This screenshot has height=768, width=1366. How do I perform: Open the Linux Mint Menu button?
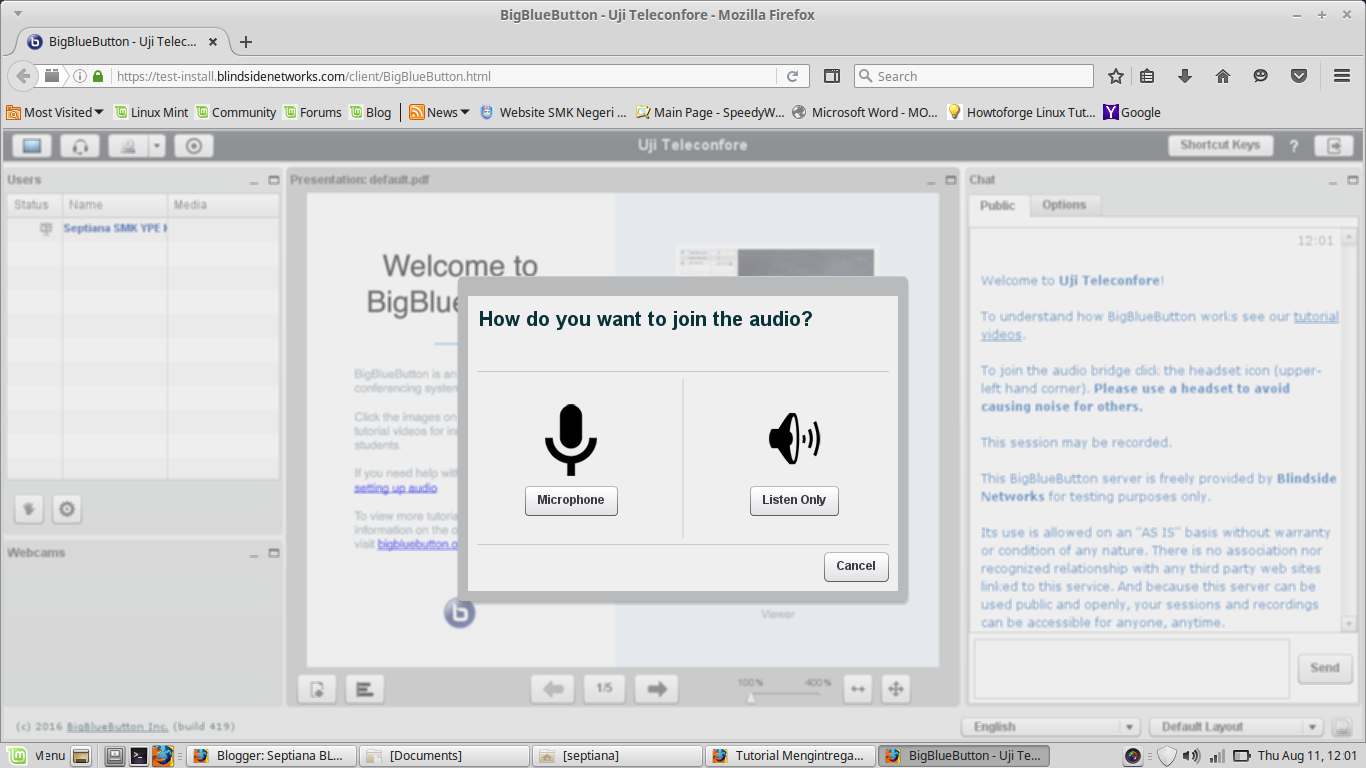coord(37,756)
